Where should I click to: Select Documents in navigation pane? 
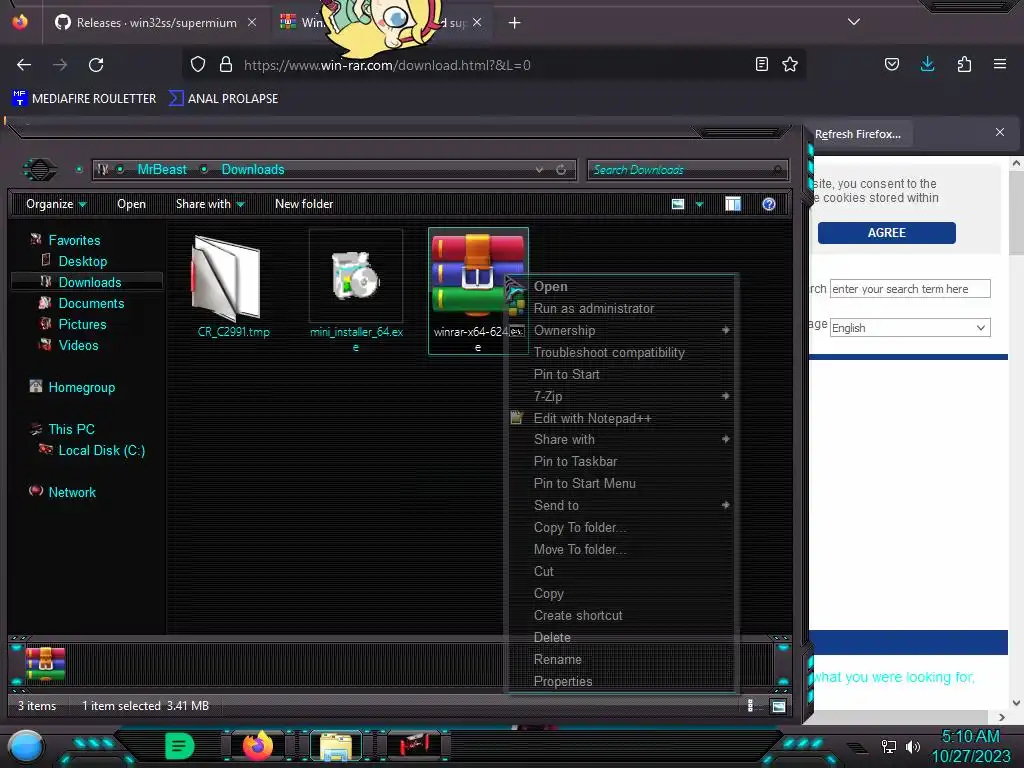coord(91,303)
